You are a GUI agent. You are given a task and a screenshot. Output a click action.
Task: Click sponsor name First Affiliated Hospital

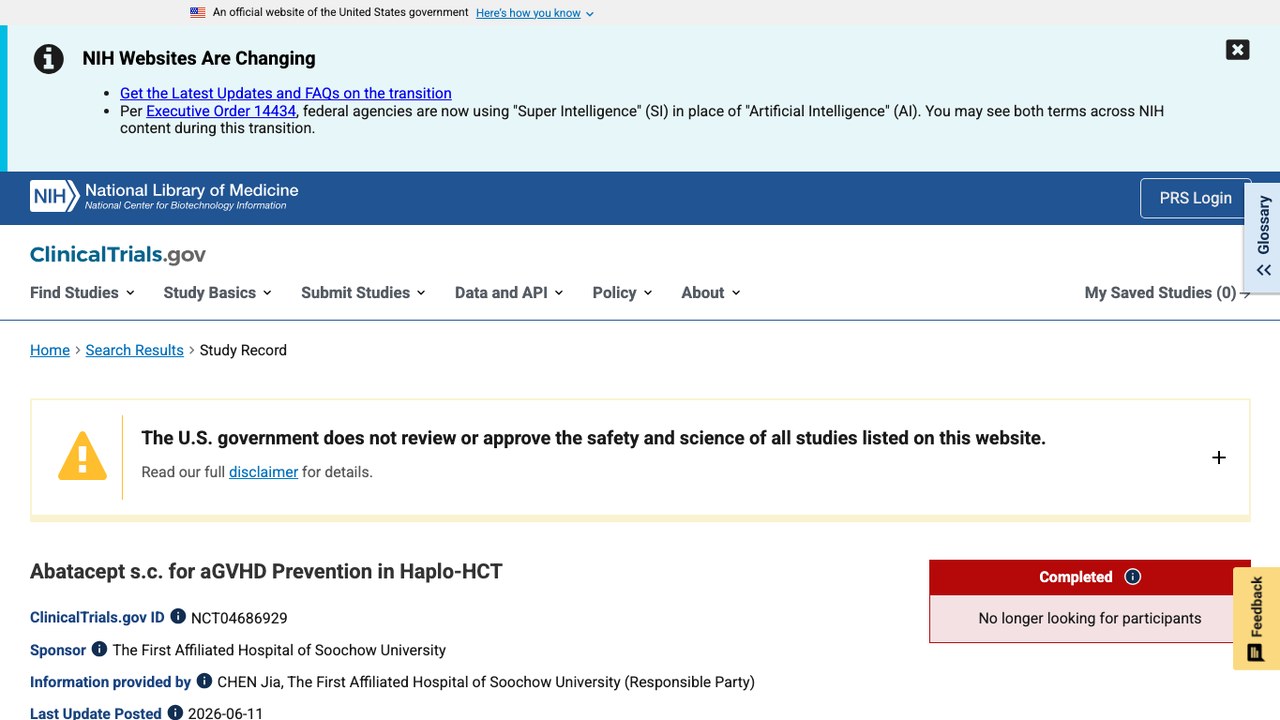[279, 650]
